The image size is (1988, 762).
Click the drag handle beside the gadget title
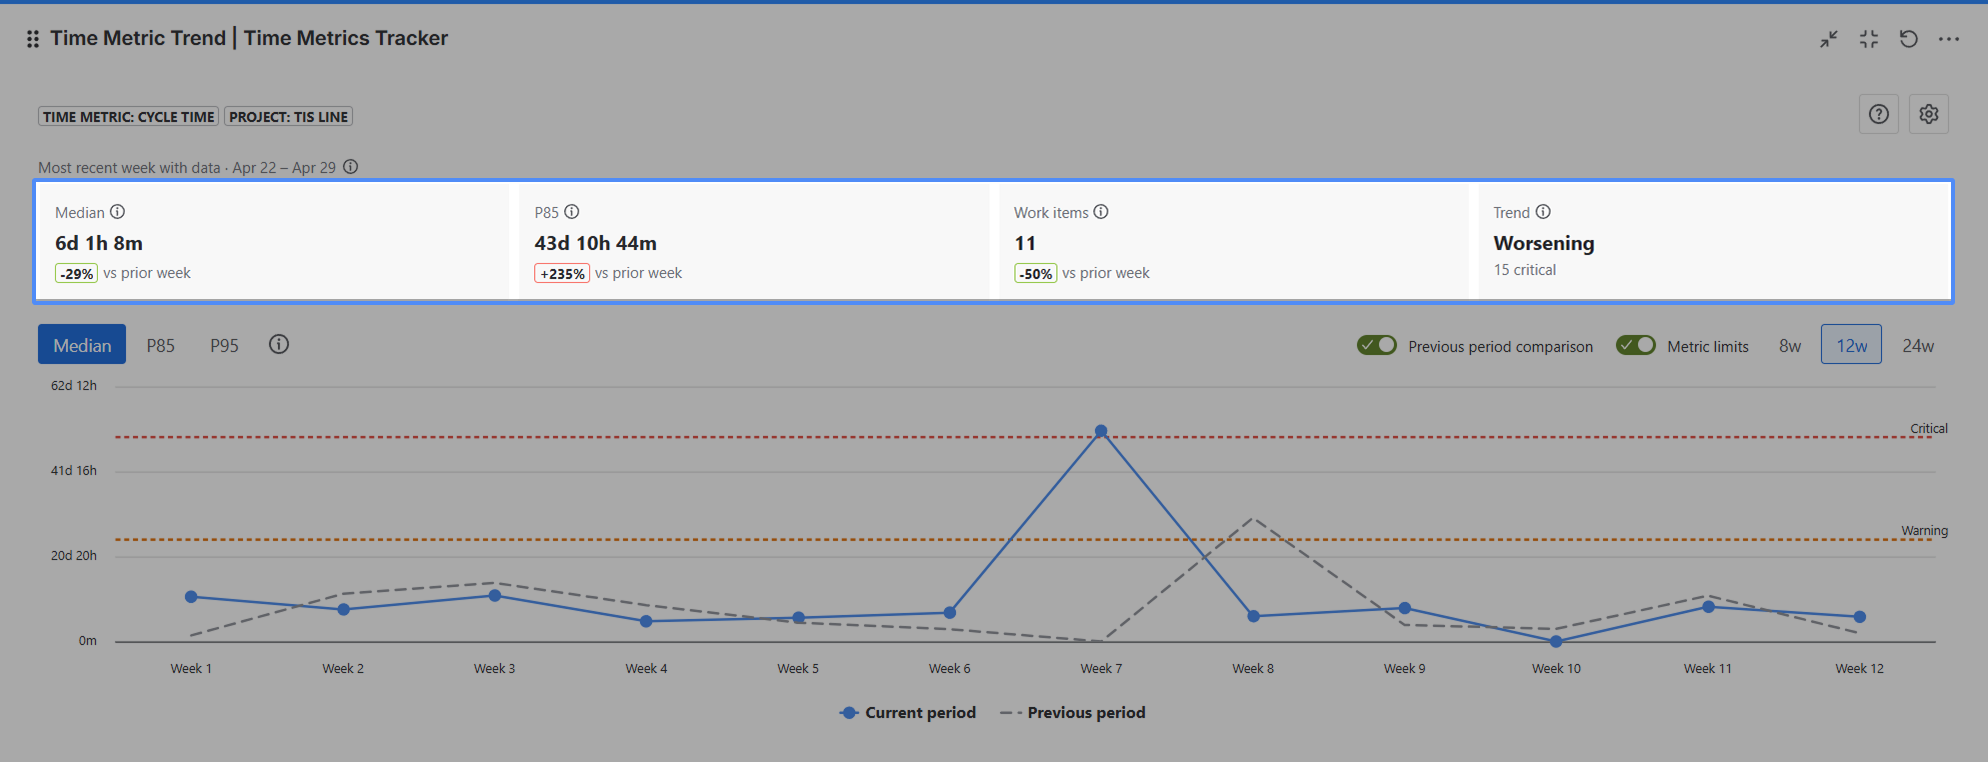(x=33, y=39)
